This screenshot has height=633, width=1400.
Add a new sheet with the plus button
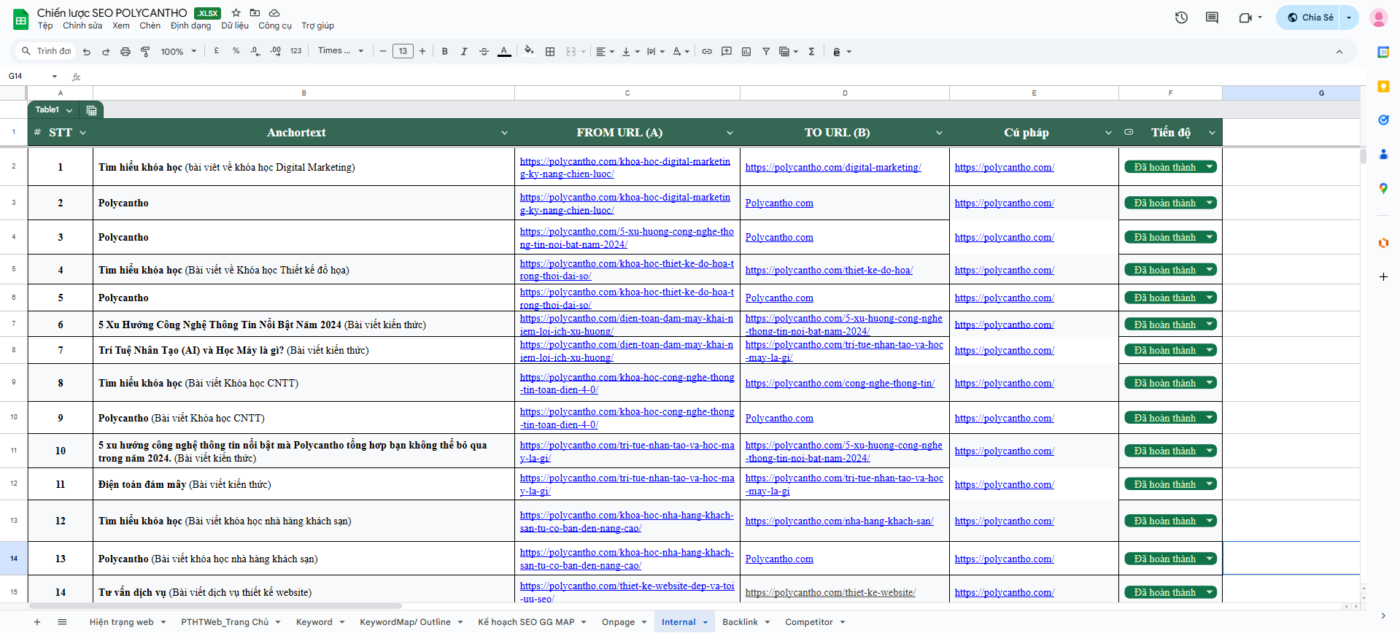click(x=37, y=622)
